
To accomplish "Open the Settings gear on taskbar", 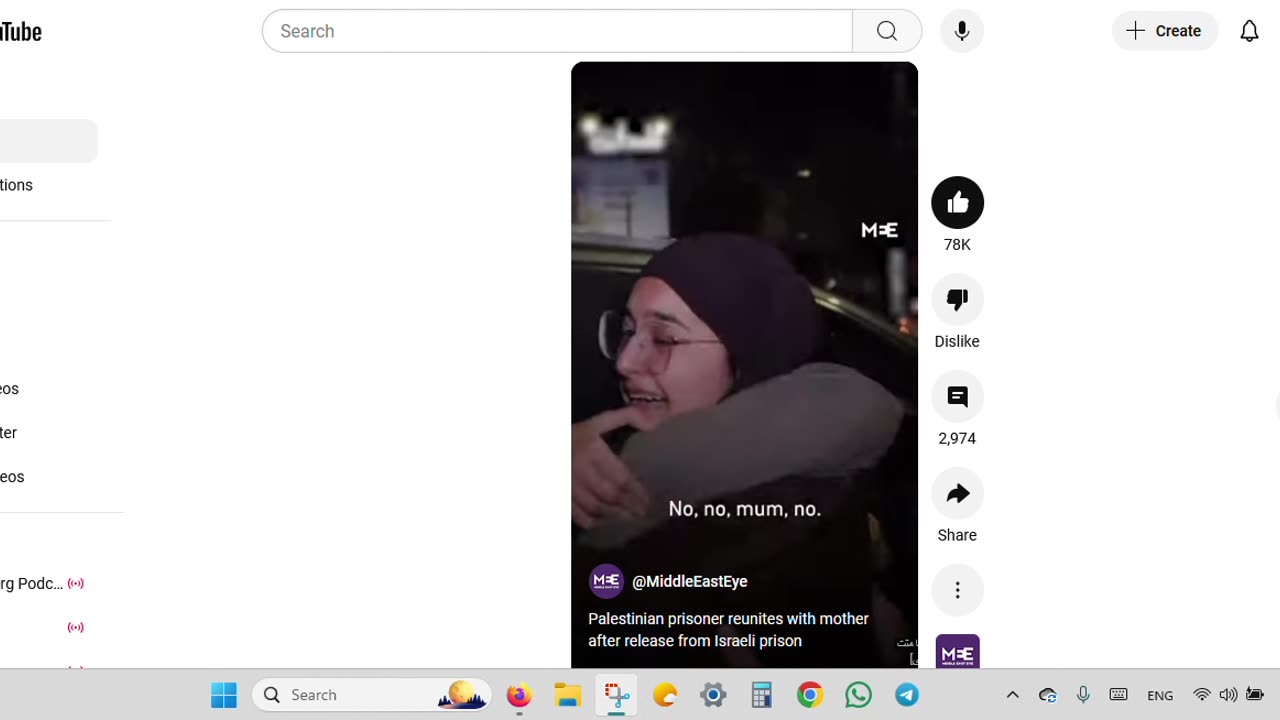I will coord(713,695).
